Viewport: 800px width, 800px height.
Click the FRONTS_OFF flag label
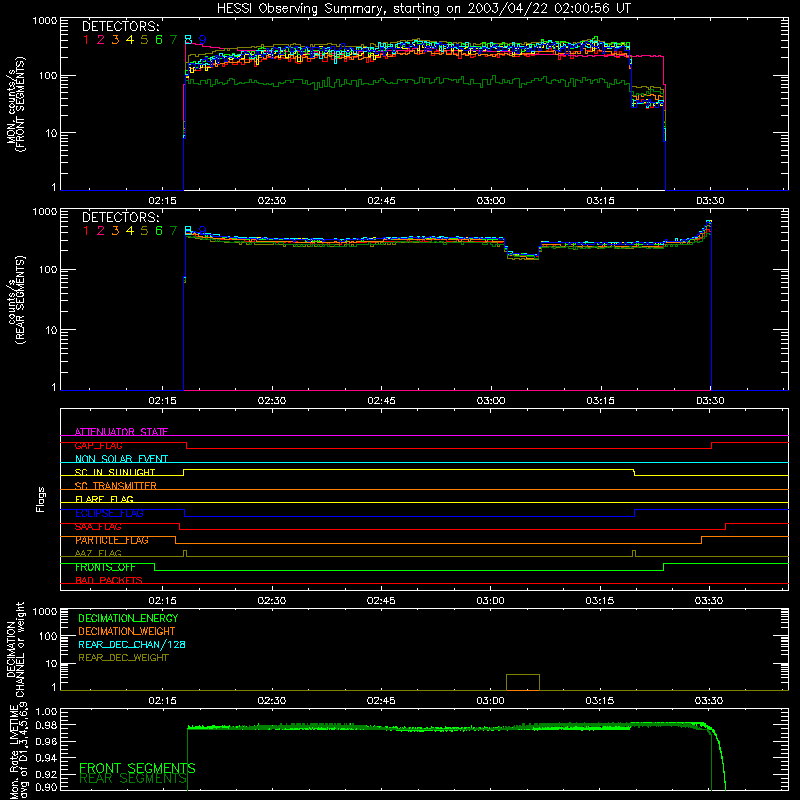(x=105, y=567)
